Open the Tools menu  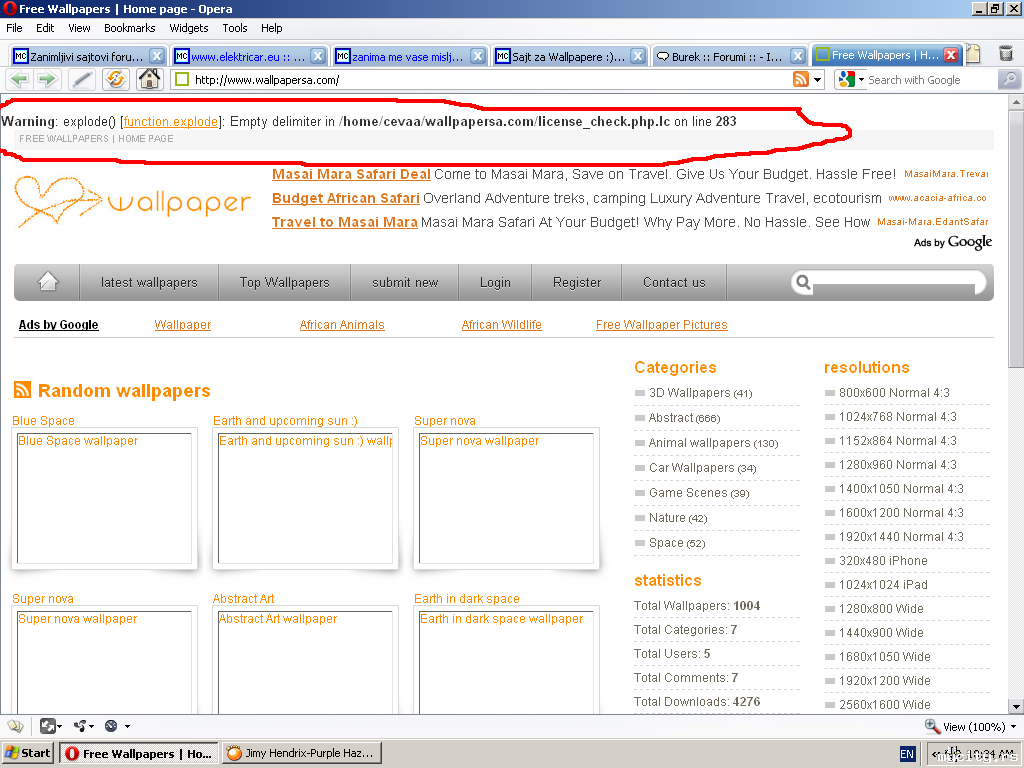coord(234,28)
